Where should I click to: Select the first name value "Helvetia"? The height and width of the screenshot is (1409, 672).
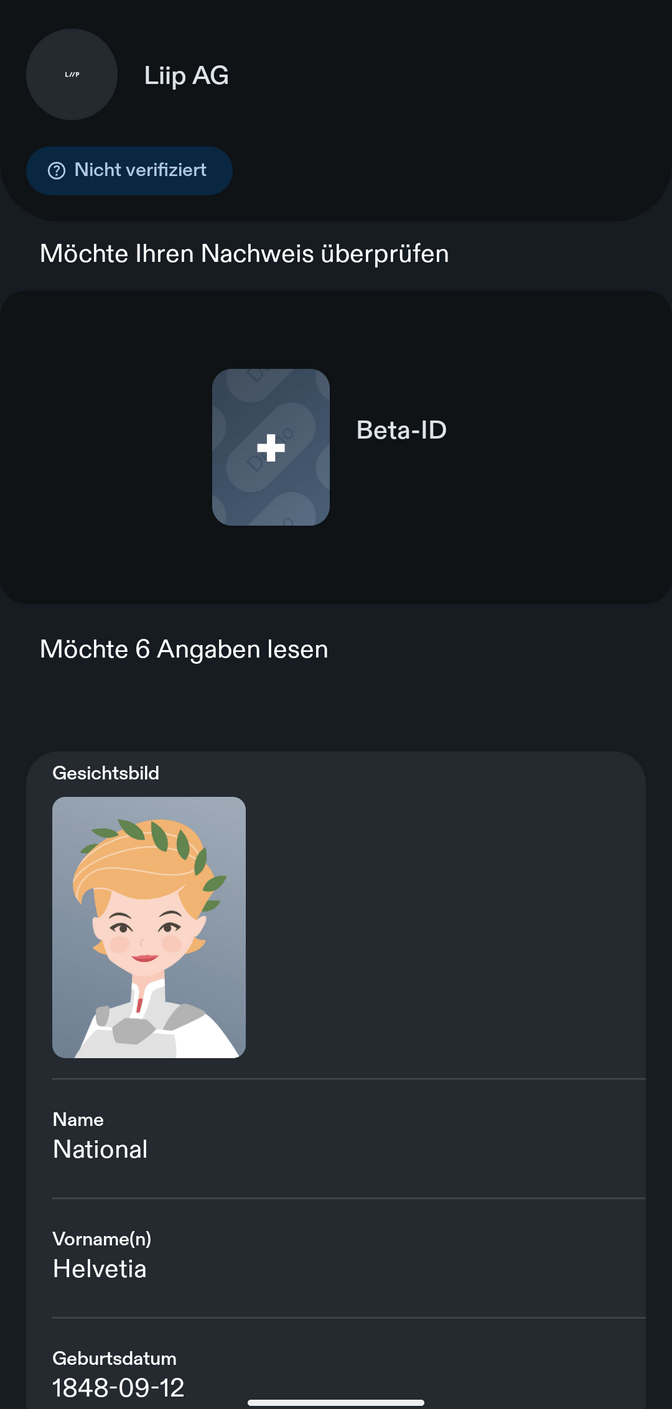coord(100,1270)
